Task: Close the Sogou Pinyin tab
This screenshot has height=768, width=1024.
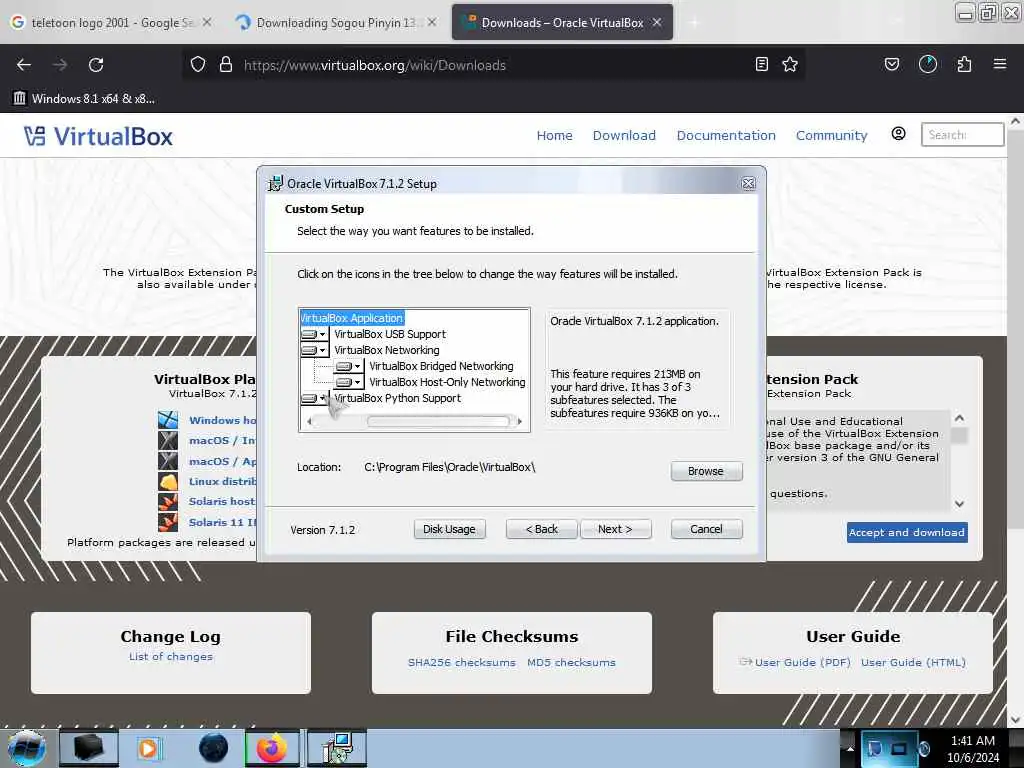Action: click(432, 22)
